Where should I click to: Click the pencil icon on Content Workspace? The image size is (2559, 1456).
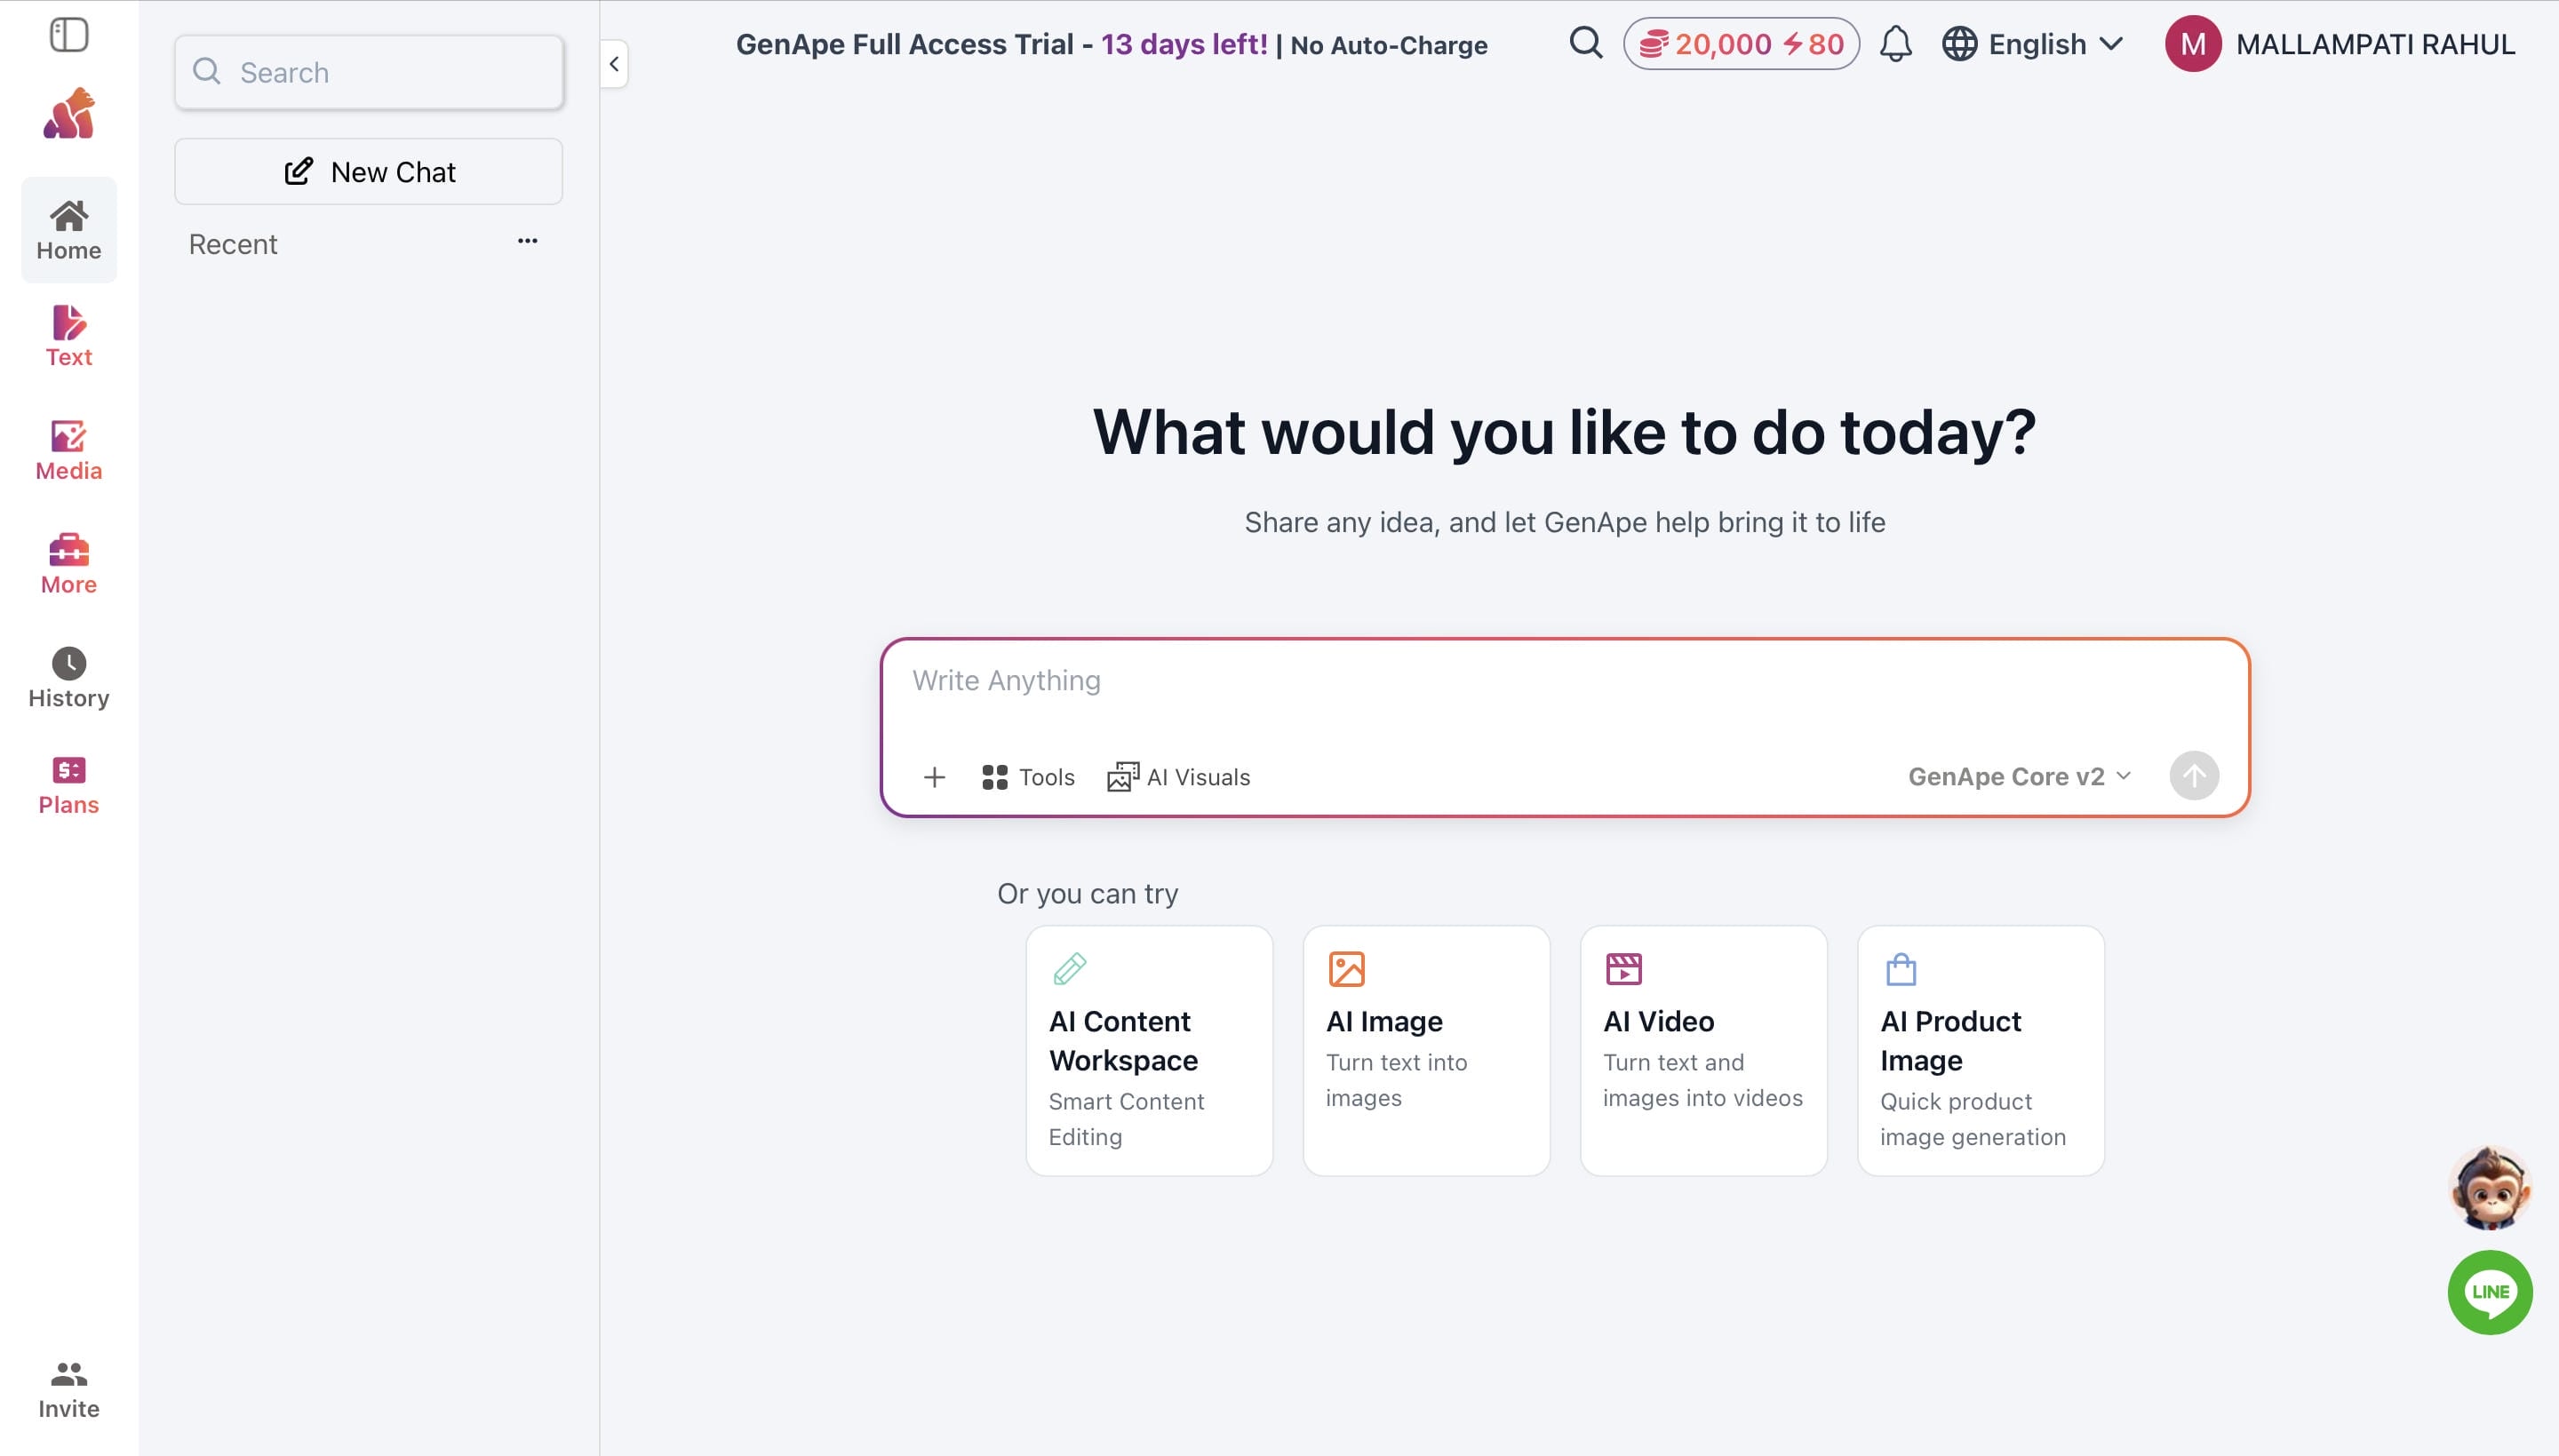coord(1069,969)
